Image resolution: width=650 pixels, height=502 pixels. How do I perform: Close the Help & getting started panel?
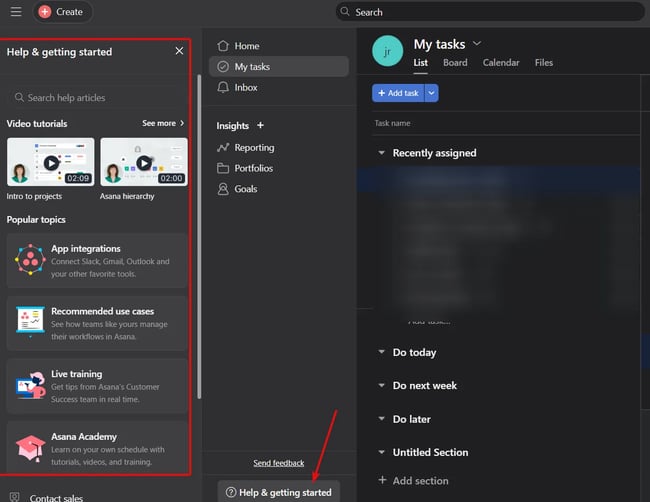(x=179, y=51)
